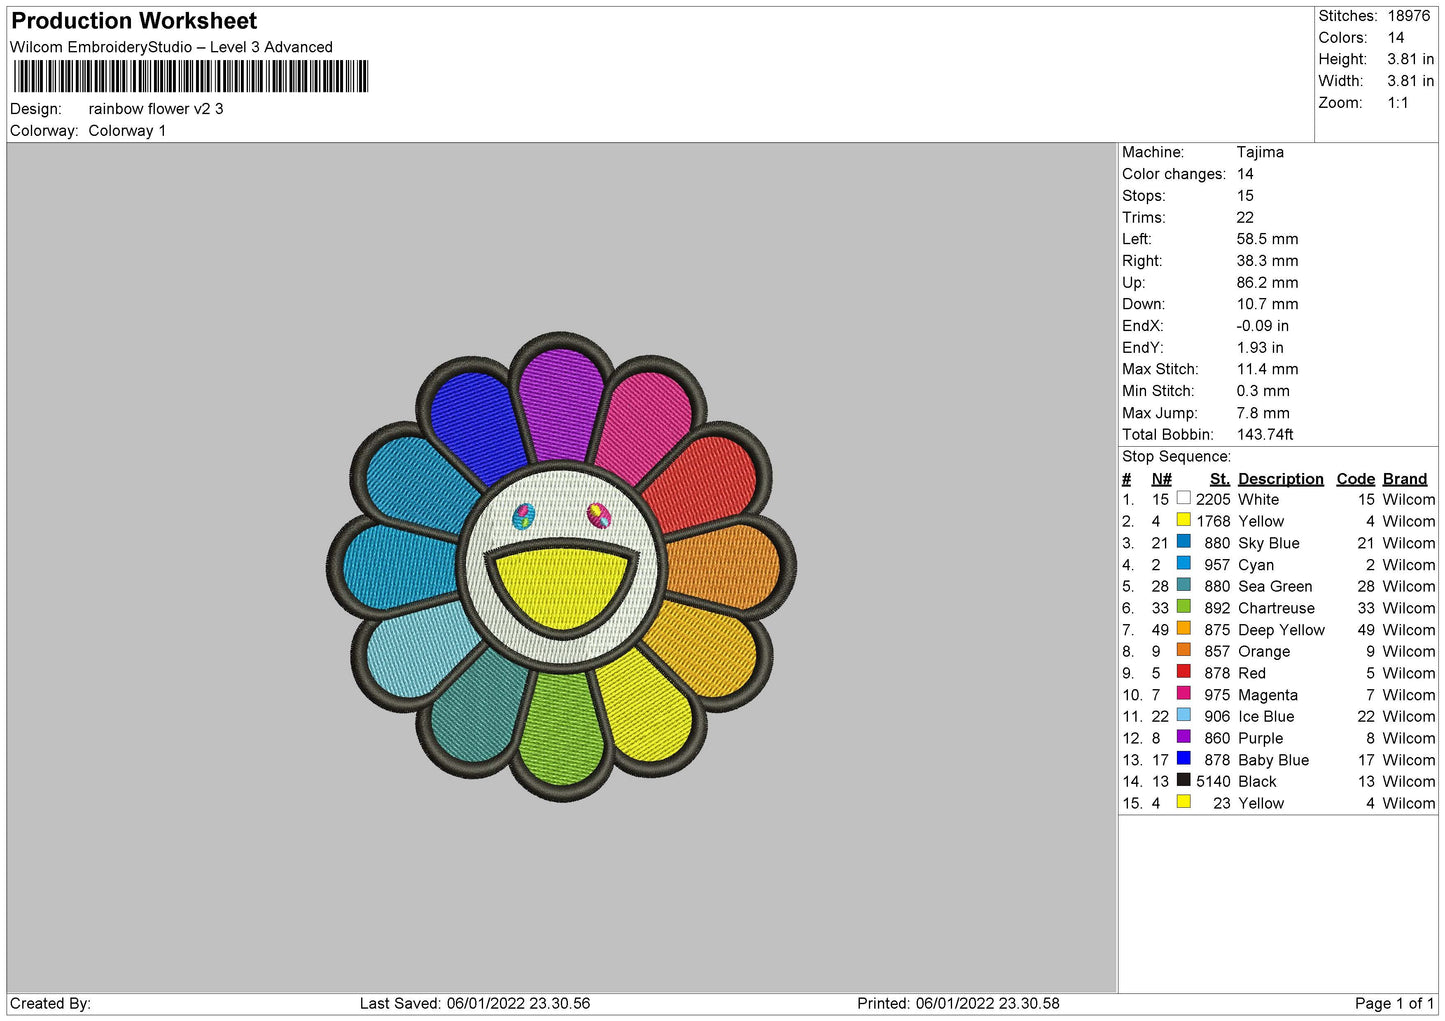Screen dimensions: 1445x1021
Task: Click 'Wilcom EmbroideryStudio – Level 3 Advanced' text
Action: coord(171,47)
